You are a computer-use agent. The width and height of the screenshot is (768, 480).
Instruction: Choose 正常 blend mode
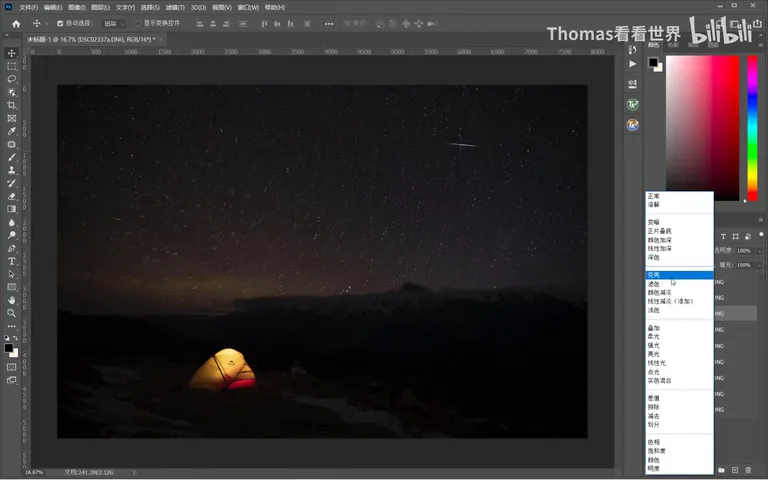point(653,196)
